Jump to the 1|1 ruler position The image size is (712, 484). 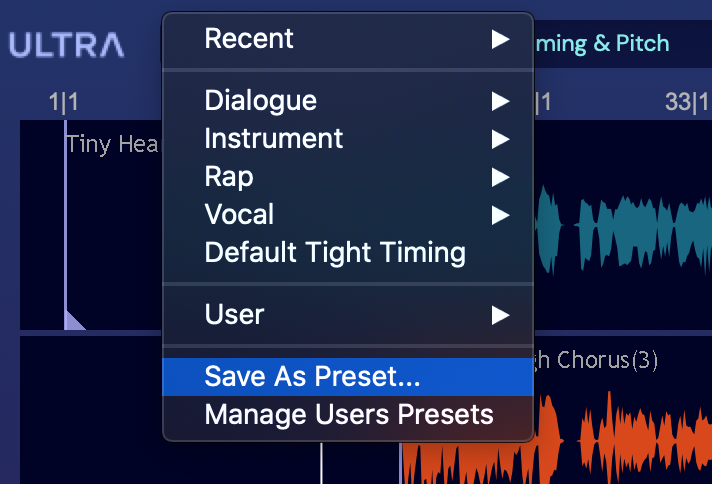pos(64,101)
